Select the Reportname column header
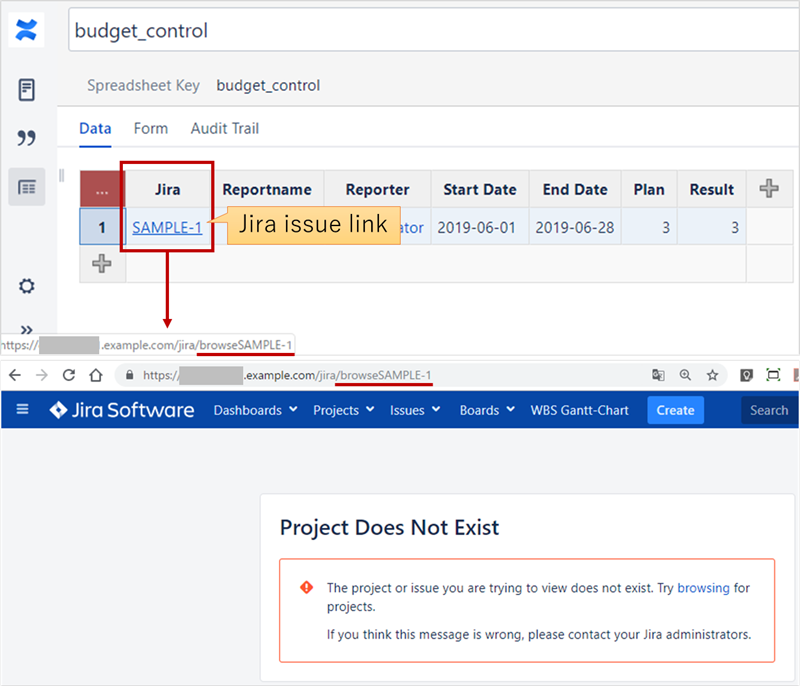The width and height of the screenshot is (800, 686). (267, 189)
